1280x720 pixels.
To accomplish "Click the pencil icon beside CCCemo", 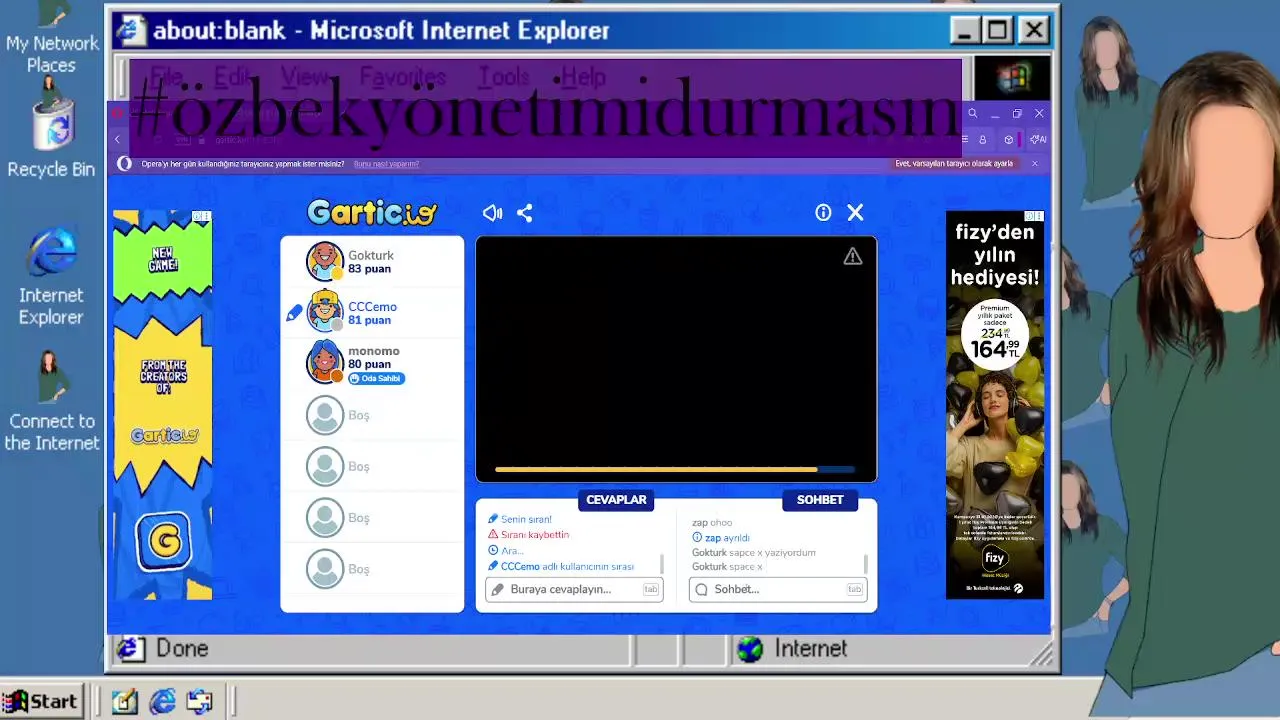I will coord(294,313).
